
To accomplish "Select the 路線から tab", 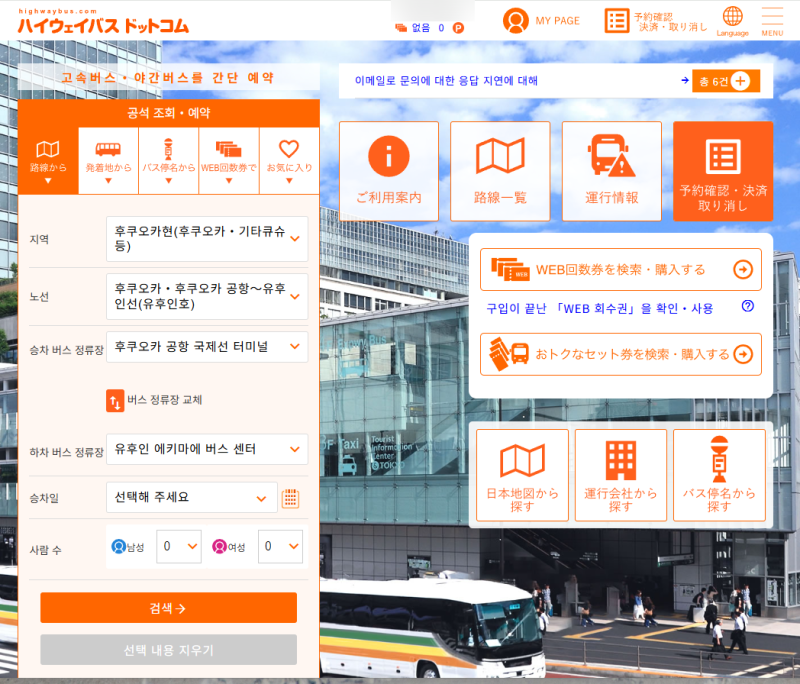I will click(48, 161).
